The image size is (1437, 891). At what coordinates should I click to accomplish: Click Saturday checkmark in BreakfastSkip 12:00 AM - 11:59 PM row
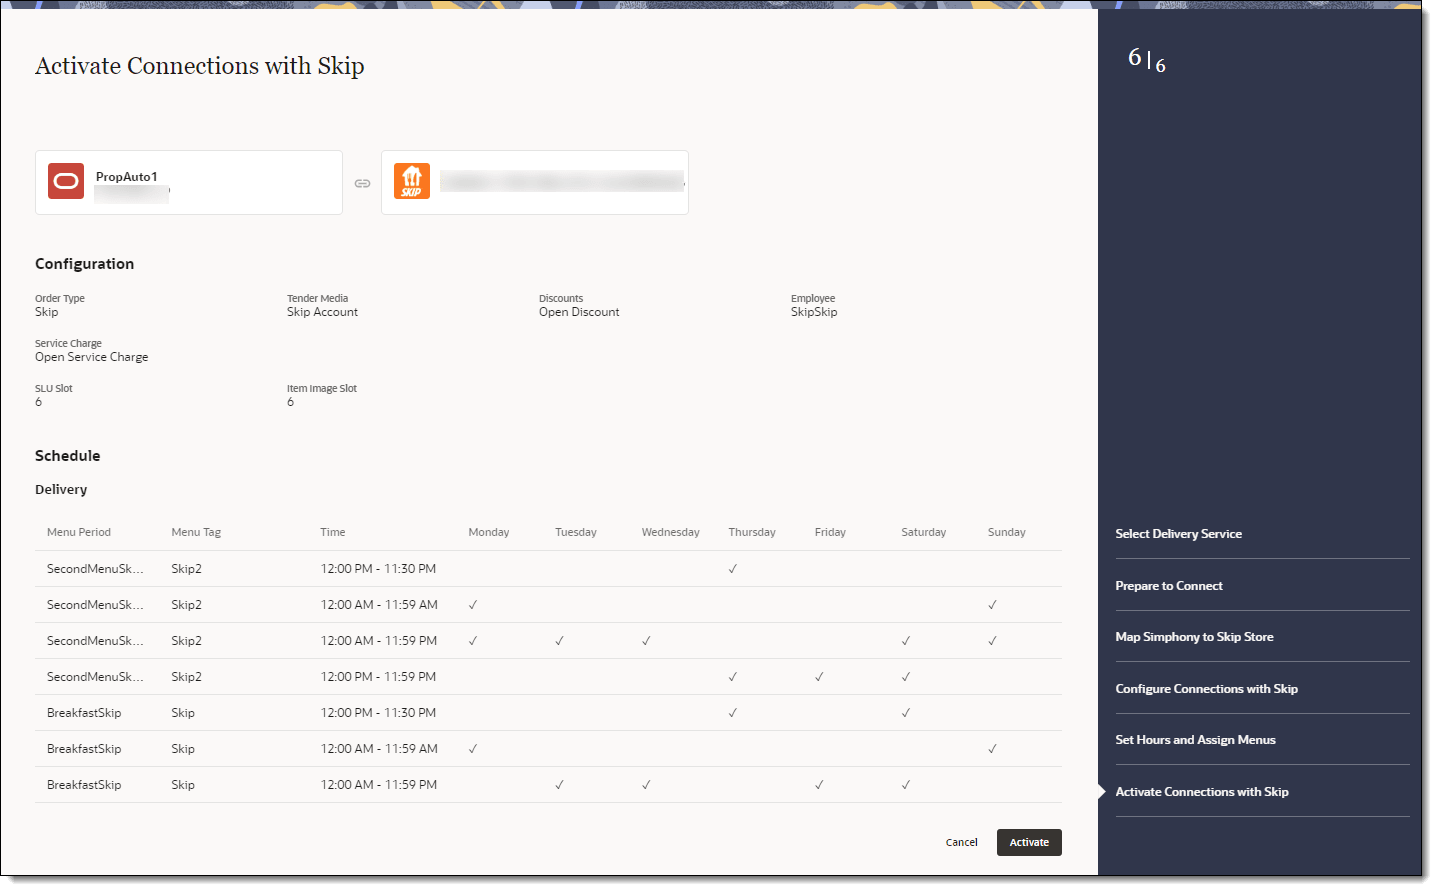pyautogui.click(x=906, y=785)
